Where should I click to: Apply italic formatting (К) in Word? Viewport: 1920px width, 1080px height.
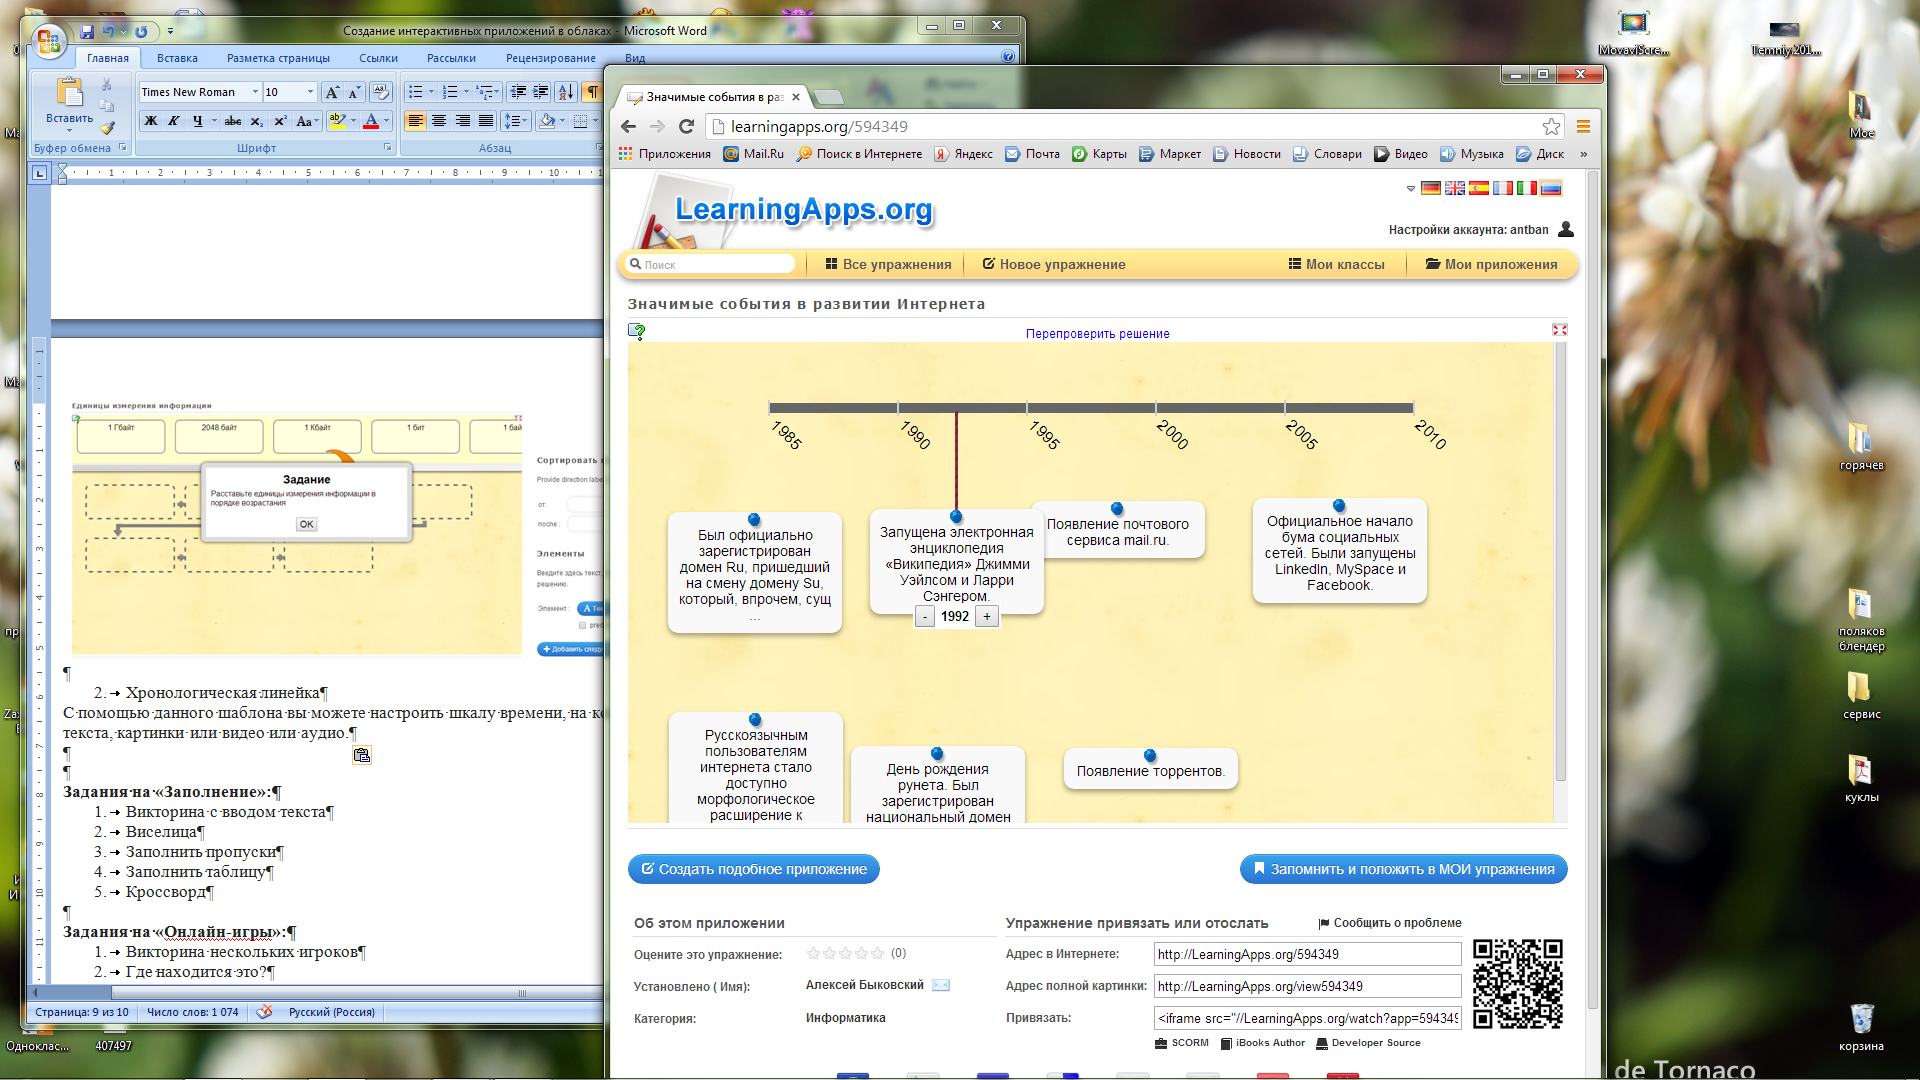tap(174, 121)
